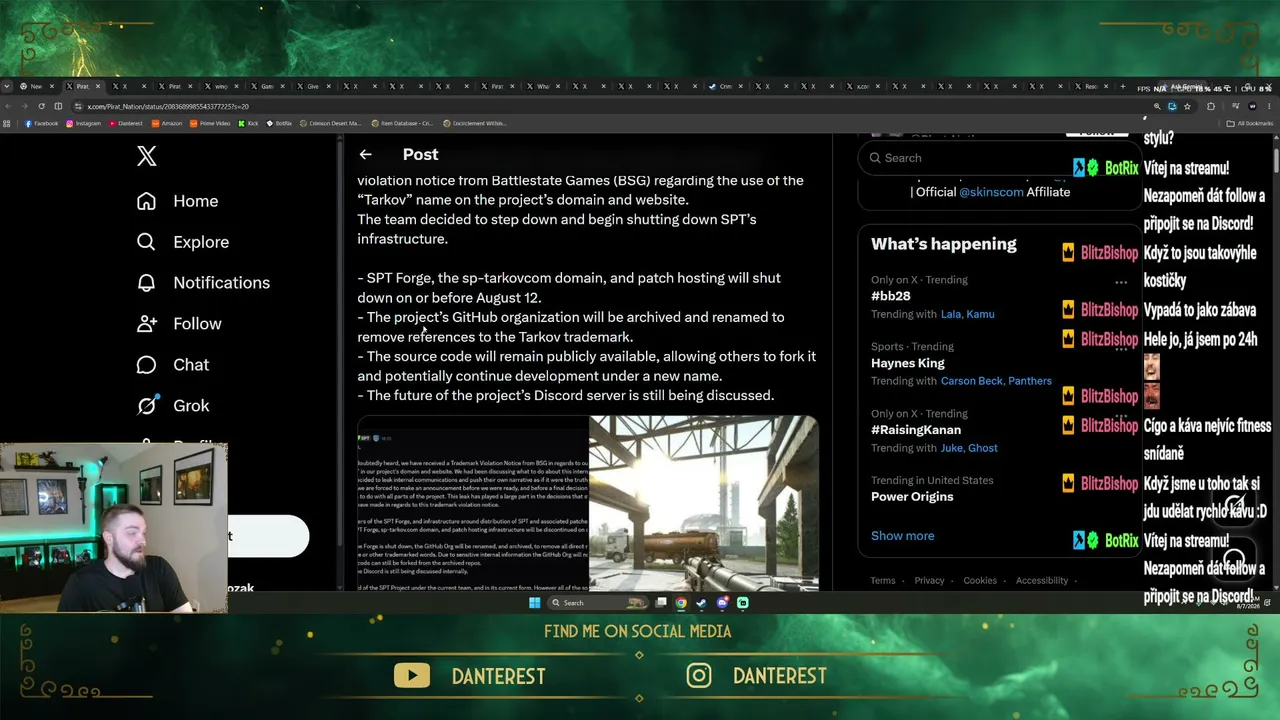This screenshot has width=1280, height=720.
Task: Open more options for #bb28 trend
Action: (x=1121, y=282)
